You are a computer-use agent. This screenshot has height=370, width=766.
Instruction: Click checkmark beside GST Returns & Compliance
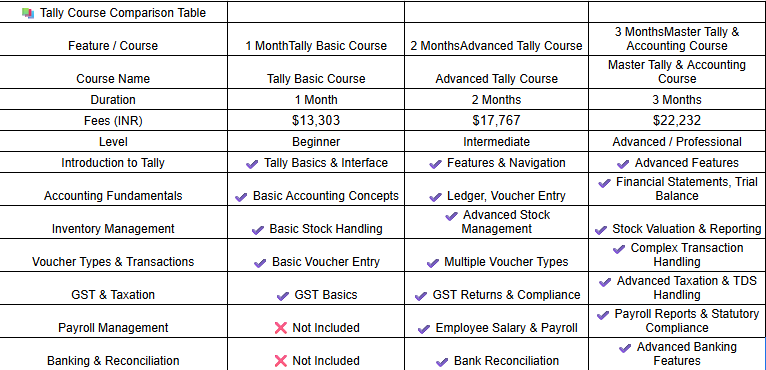coord(421,296)
